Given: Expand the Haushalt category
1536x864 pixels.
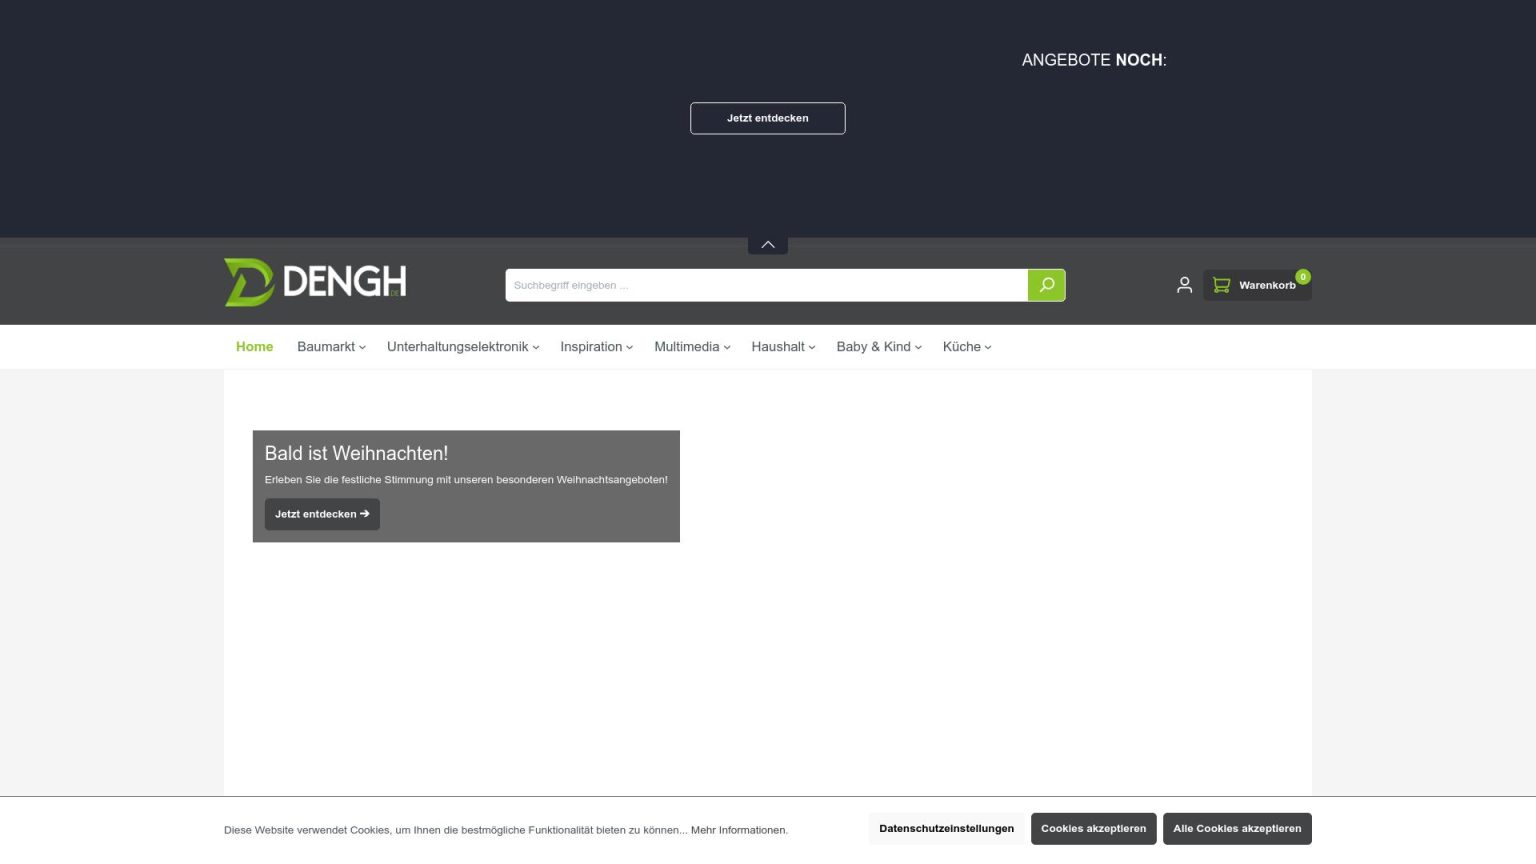Looking at the screenshot, I should click(x=783, y=347).
